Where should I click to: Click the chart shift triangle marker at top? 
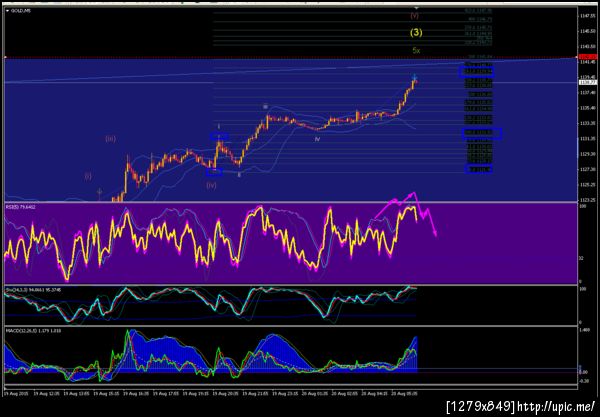point(416,8)
